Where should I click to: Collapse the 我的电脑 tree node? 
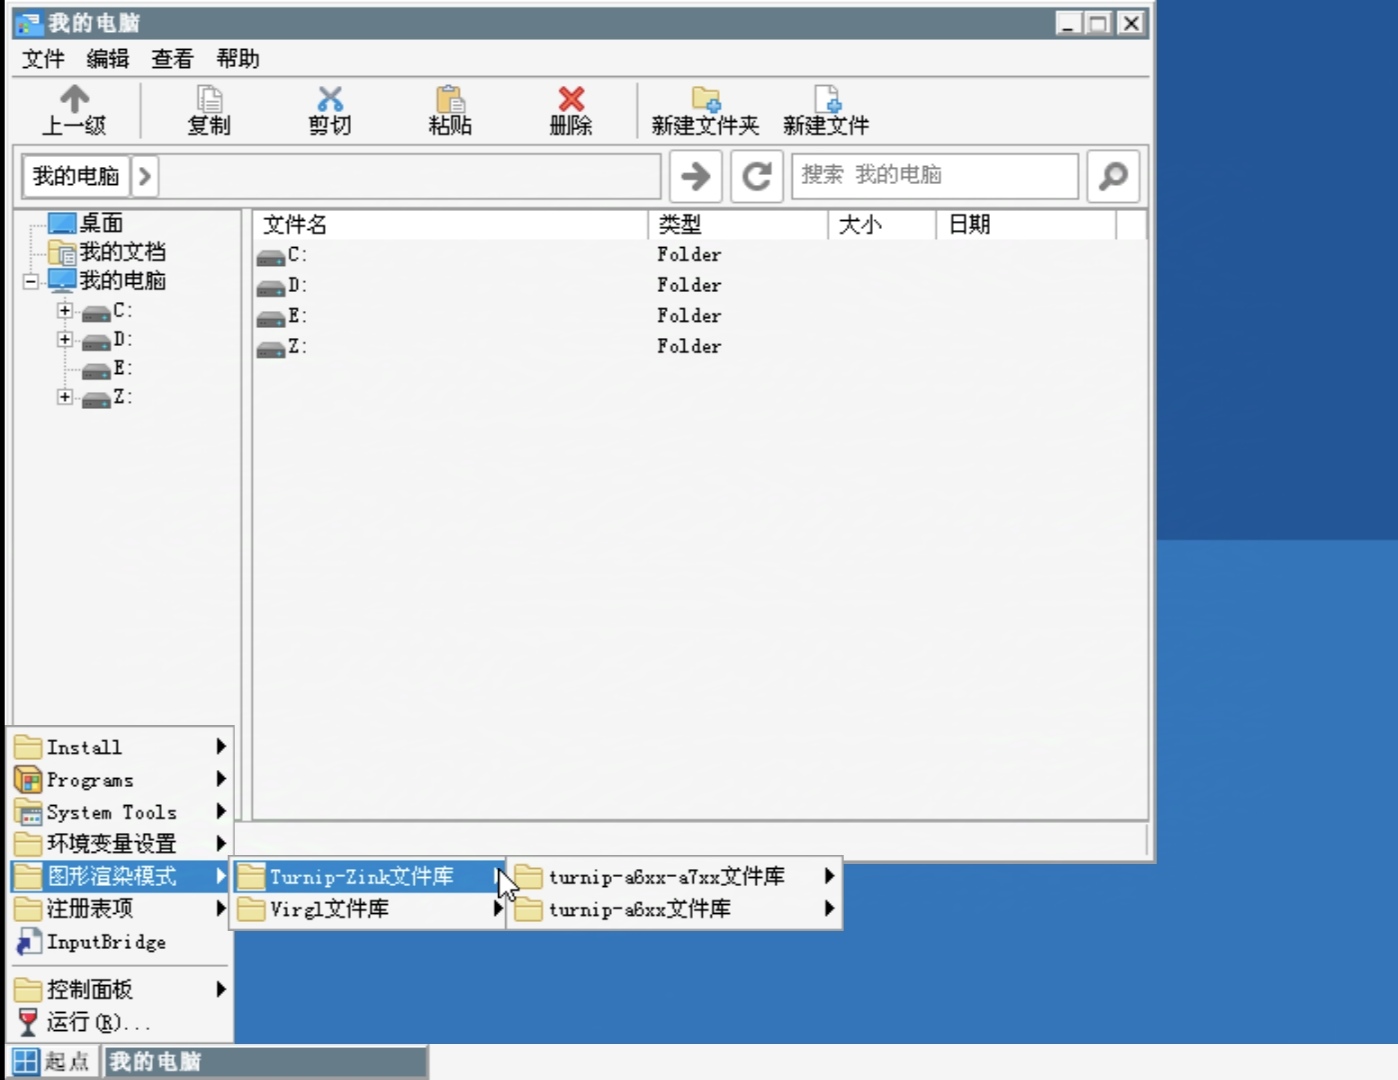pos(31,281)
